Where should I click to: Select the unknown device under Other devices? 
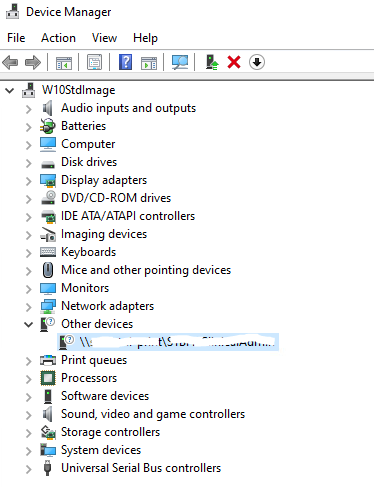coord(168,342)
